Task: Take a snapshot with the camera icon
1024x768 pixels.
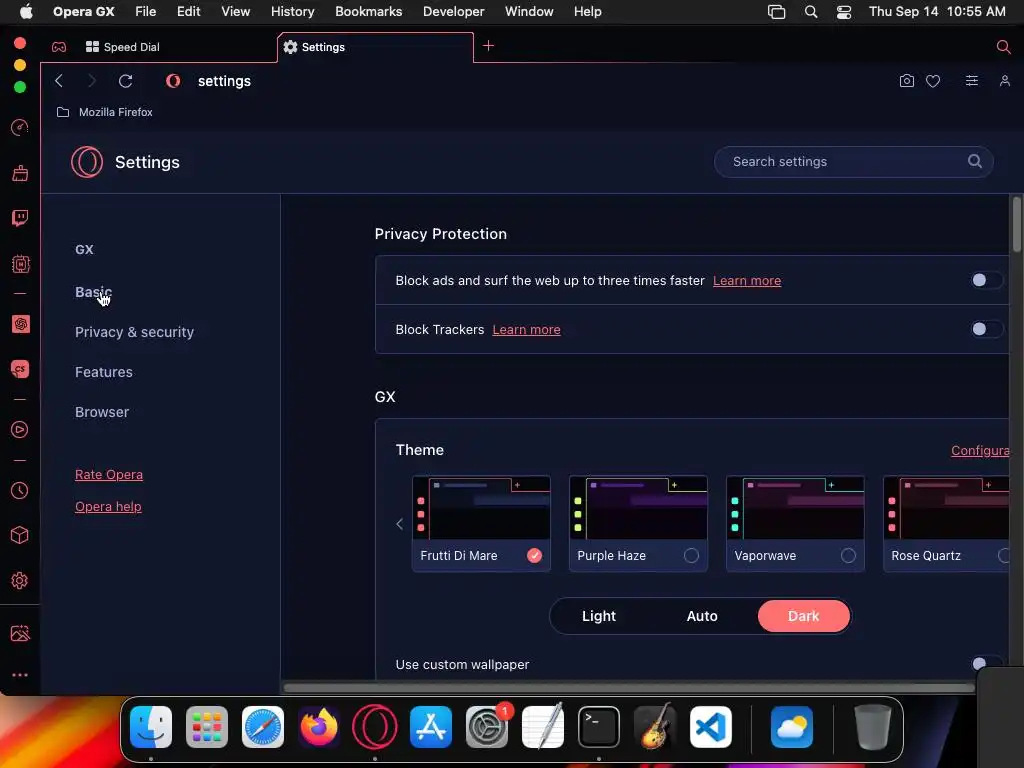Action: pos(906,81)
